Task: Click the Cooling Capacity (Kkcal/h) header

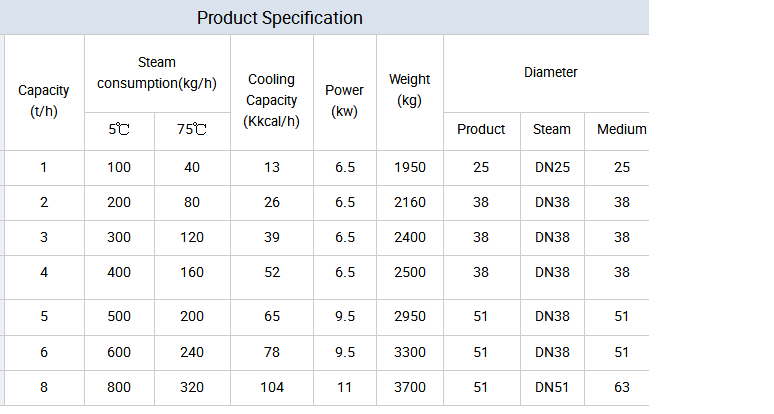Action: [272, 100]
